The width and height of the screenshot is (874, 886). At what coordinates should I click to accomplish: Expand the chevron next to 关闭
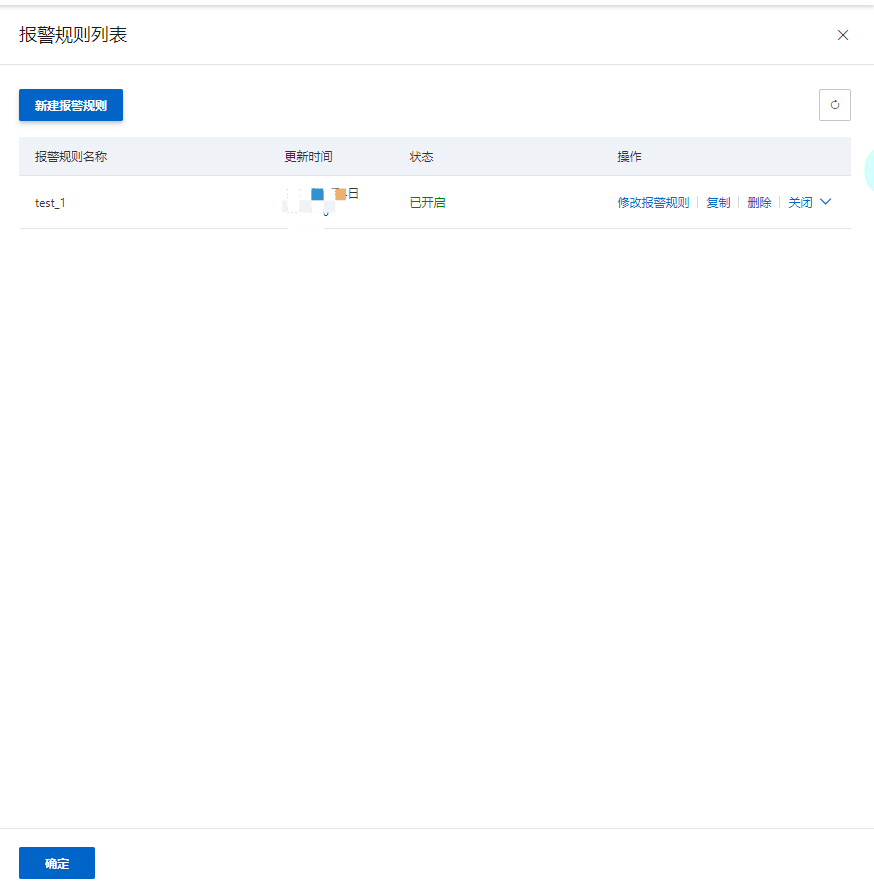[x=825, y=202]
